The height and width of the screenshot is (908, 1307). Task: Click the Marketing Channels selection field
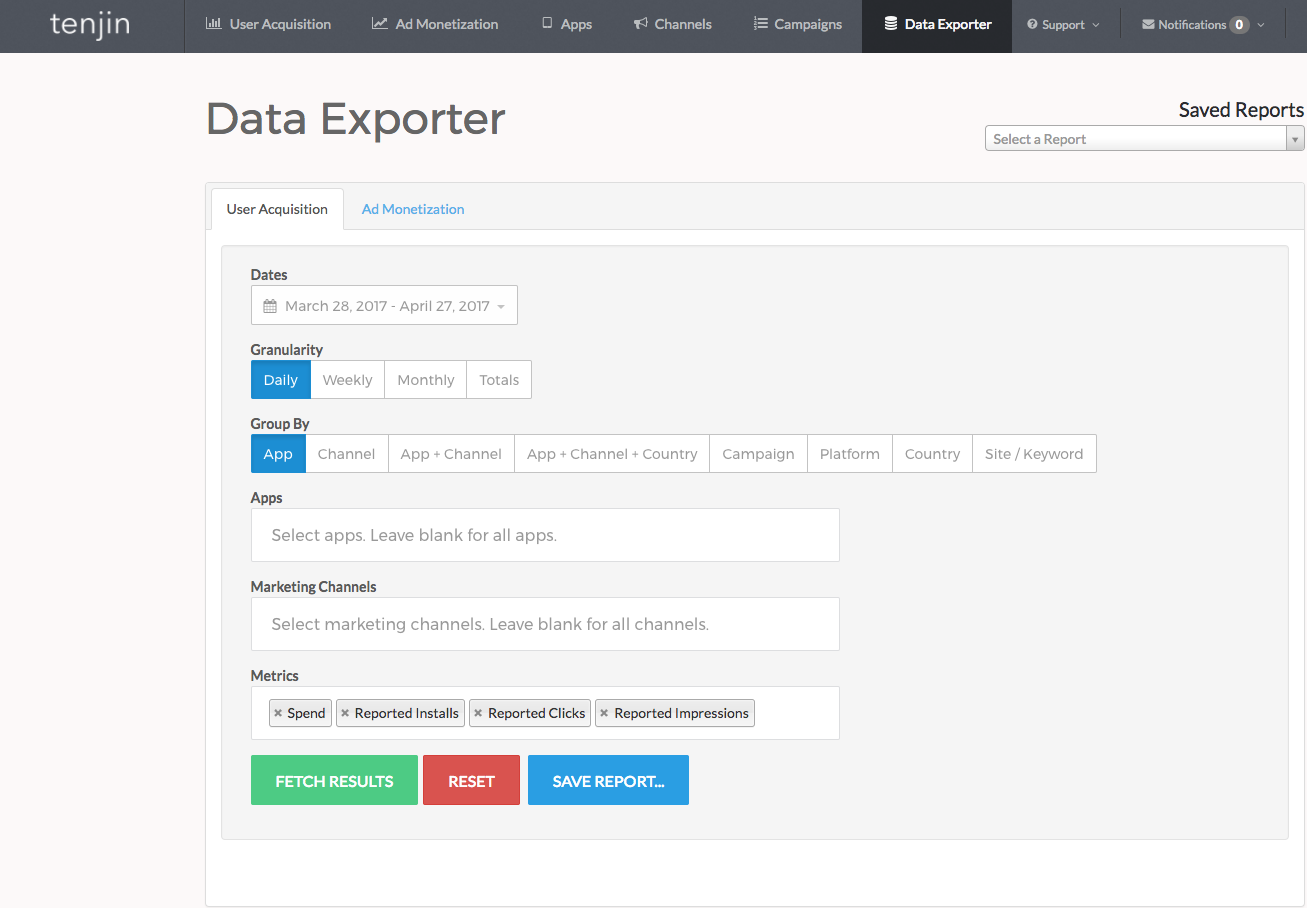(545, 624)
